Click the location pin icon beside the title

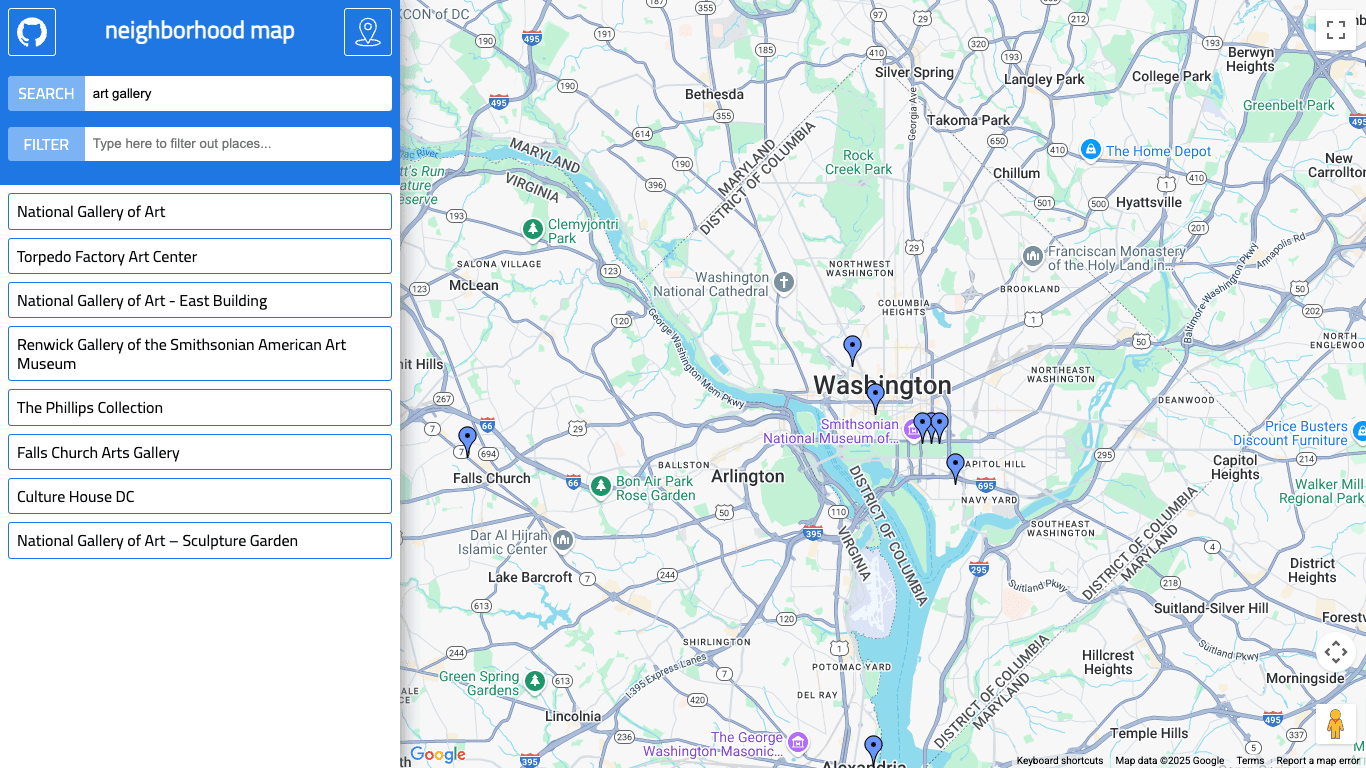(368, 31)
